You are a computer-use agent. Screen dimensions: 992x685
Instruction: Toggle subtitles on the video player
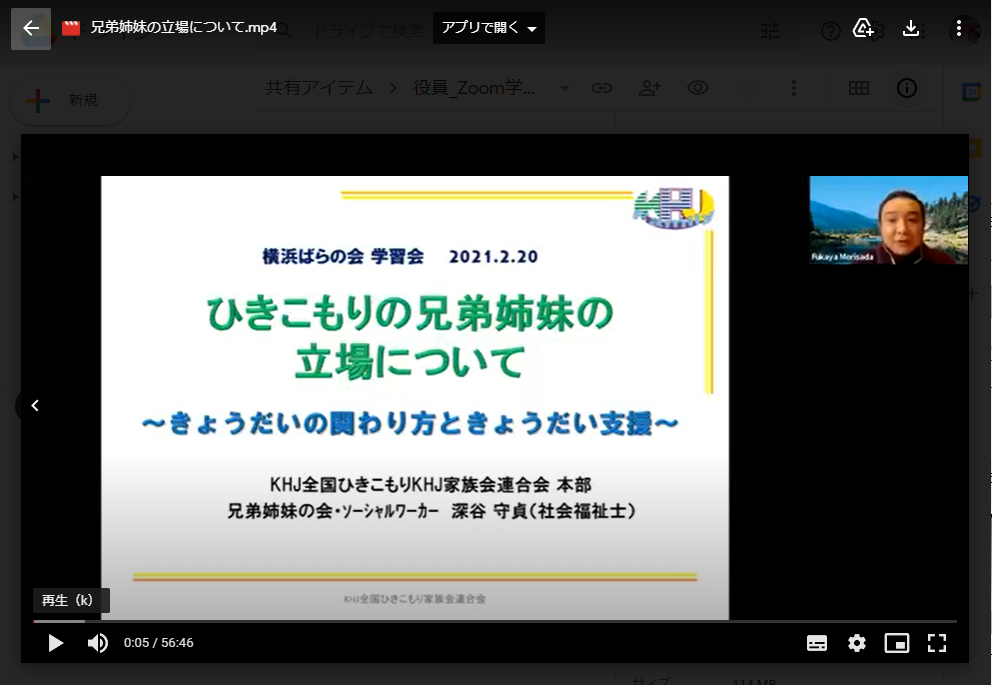click(817, 643)
